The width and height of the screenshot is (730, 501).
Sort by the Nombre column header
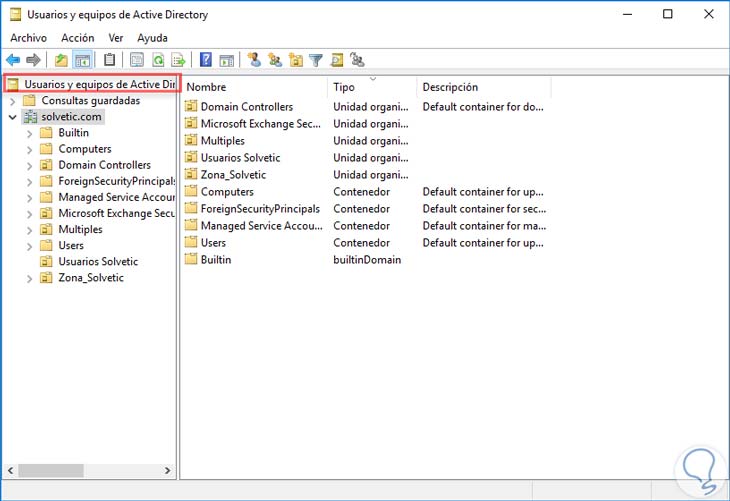click(255, 87)
